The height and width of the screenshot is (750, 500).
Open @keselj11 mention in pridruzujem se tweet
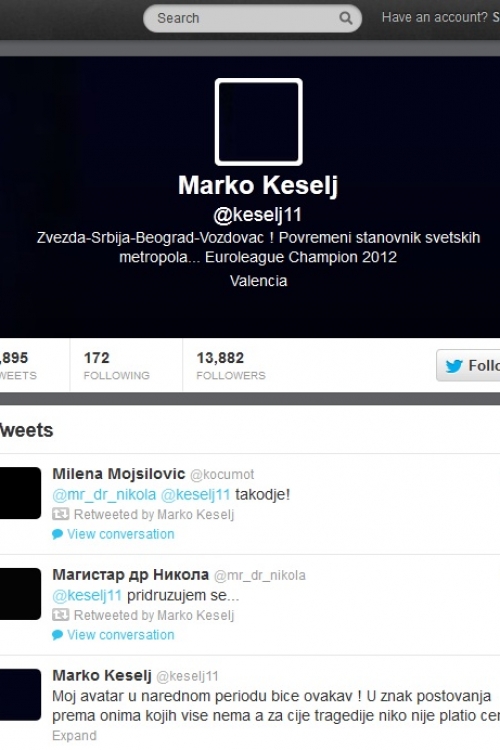click(x=87, y=596)
